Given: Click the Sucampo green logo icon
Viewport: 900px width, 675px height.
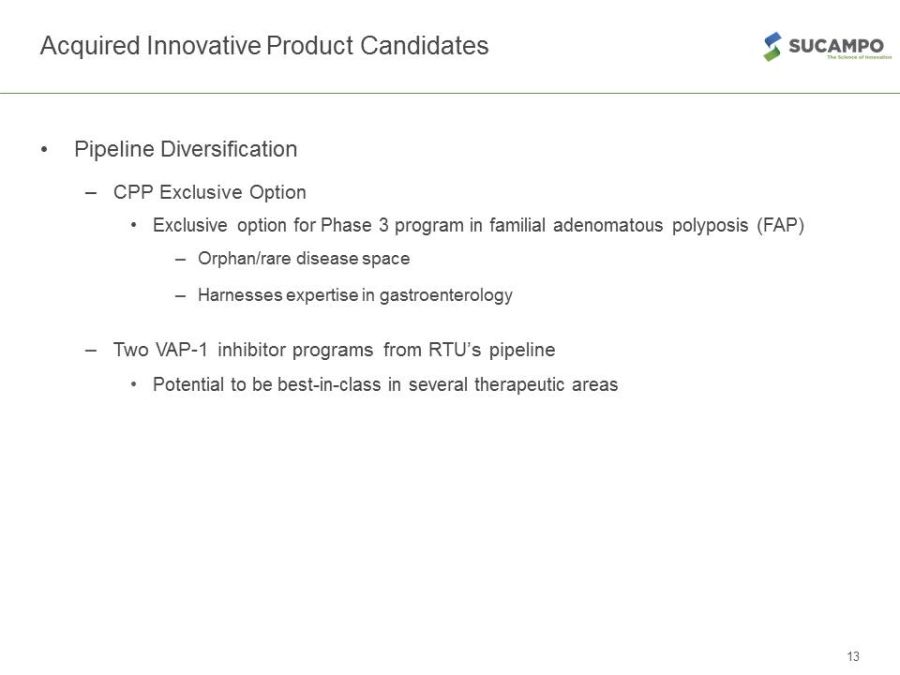Looking at the screenshot, I should click(773, 47).
